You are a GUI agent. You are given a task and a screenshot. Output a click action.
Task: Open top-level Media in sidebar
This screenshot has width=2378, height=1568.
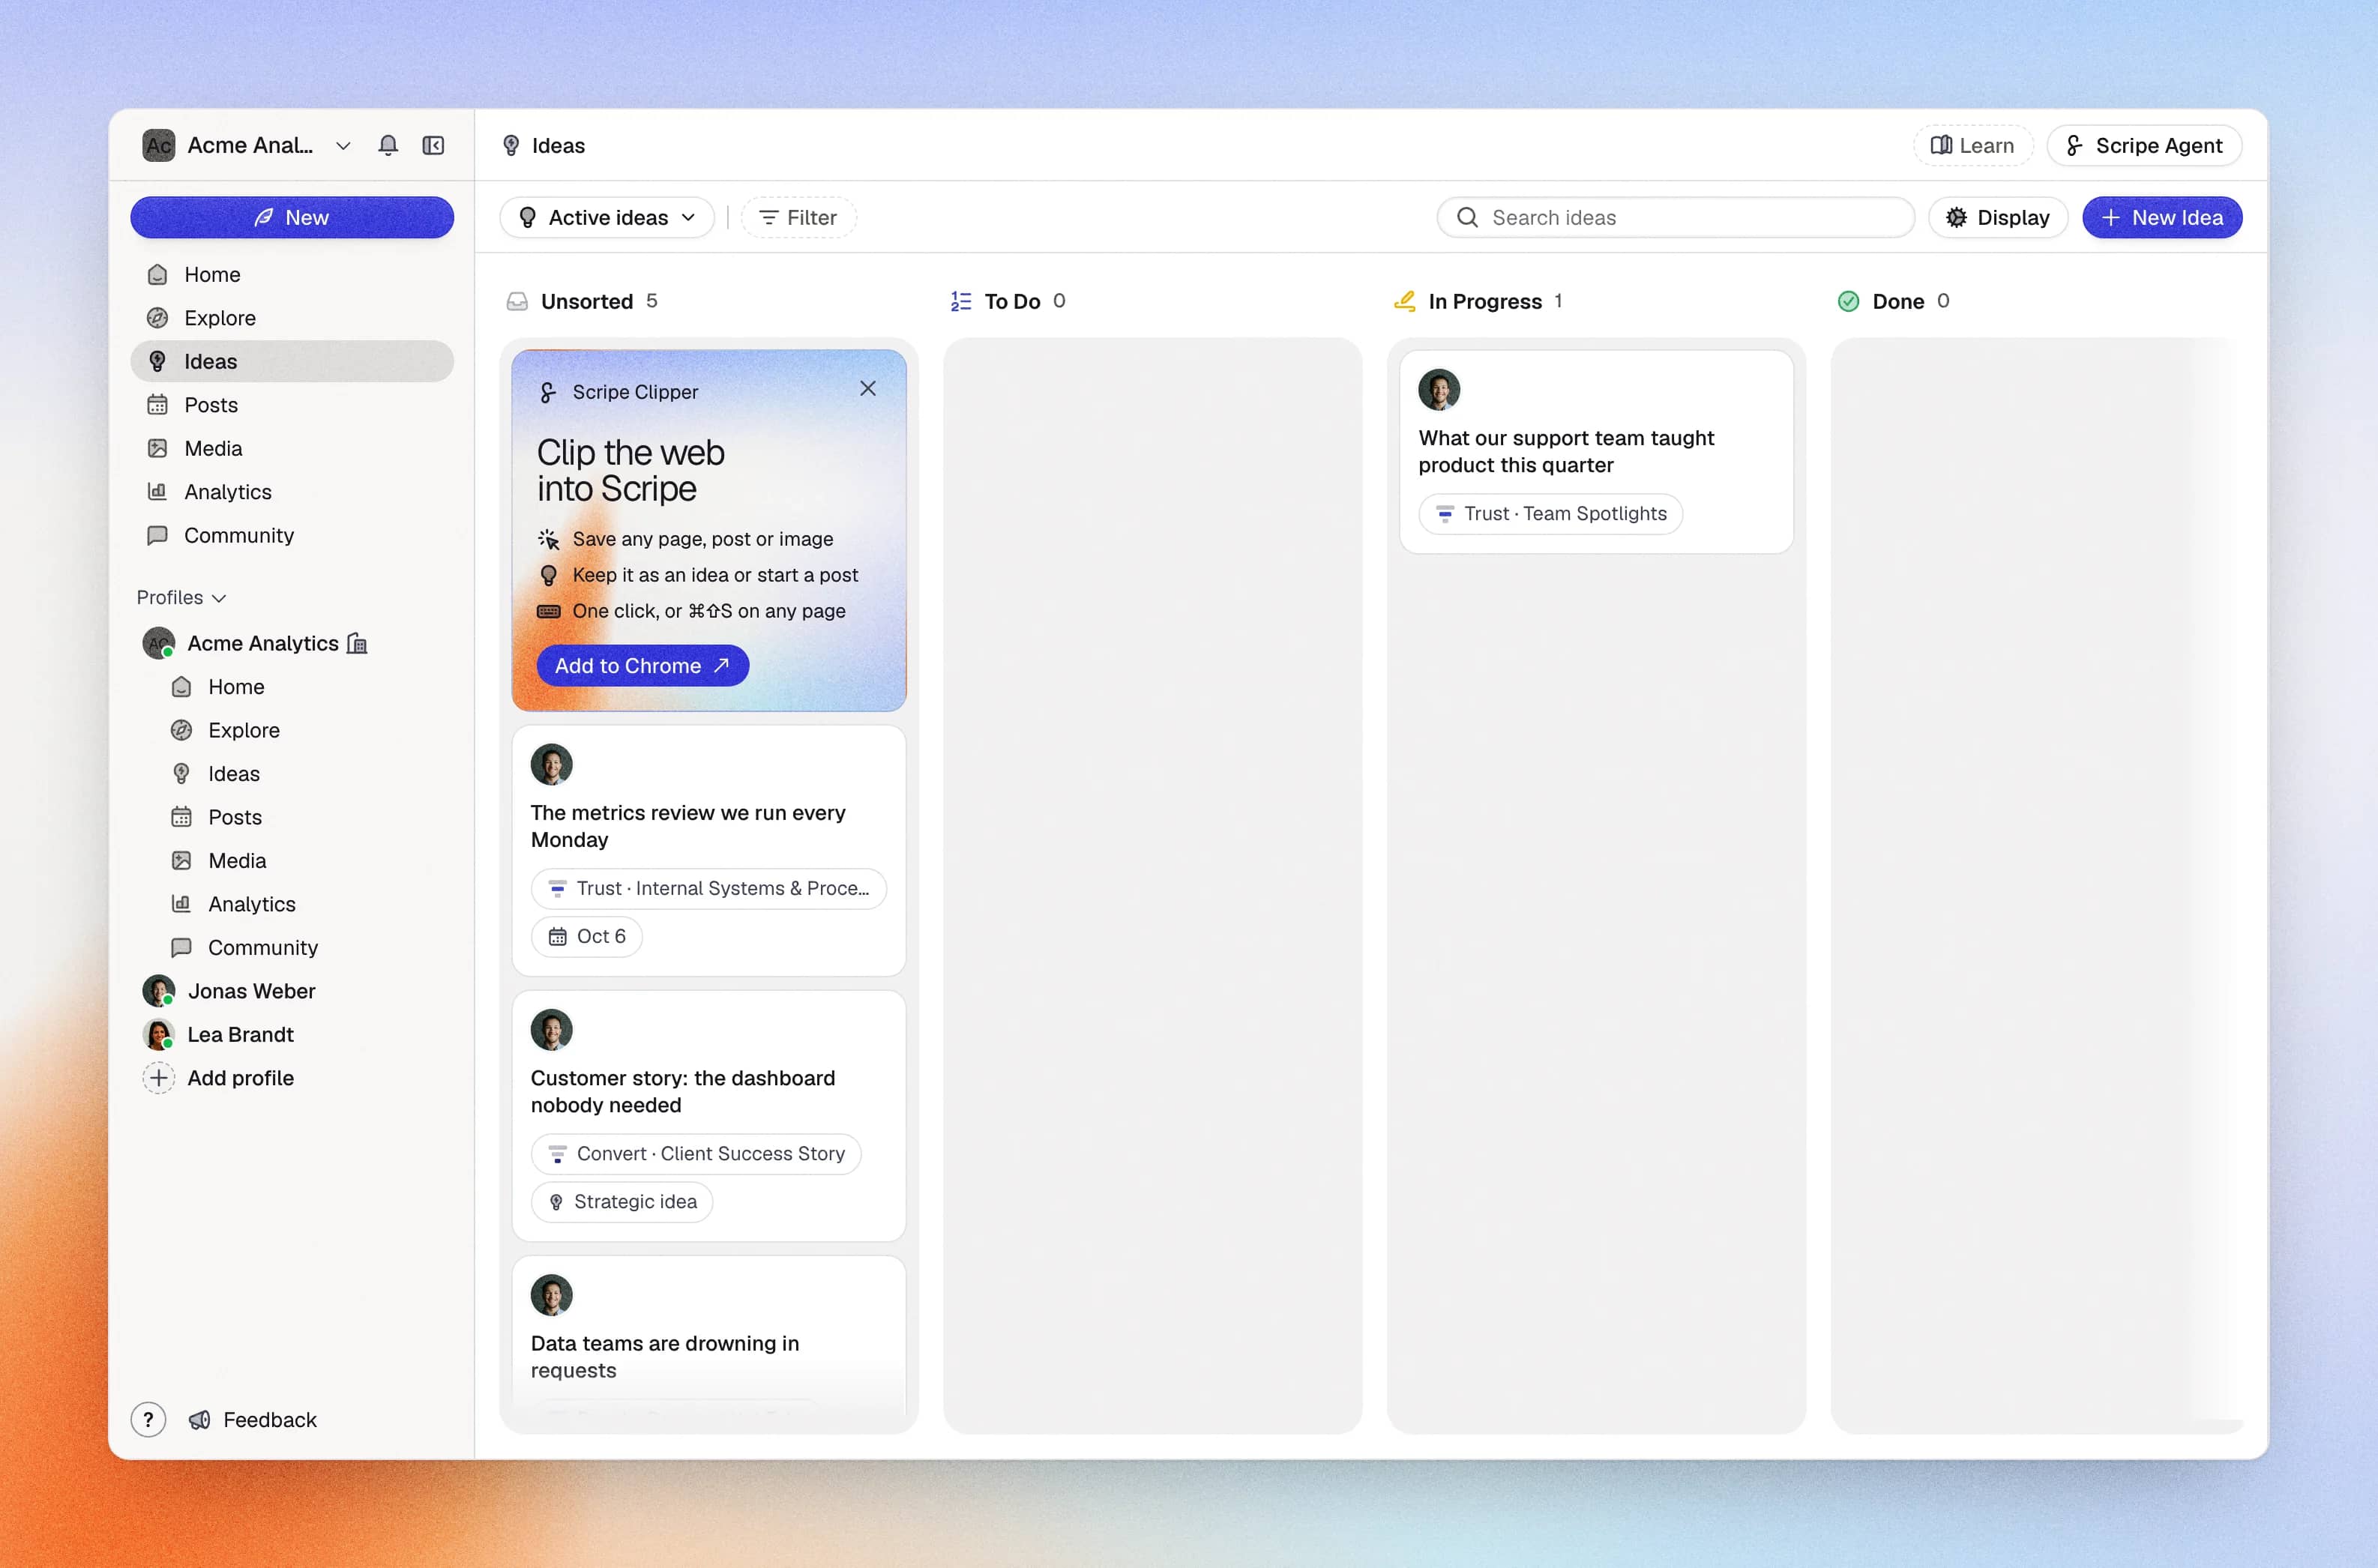coord(291,448)
